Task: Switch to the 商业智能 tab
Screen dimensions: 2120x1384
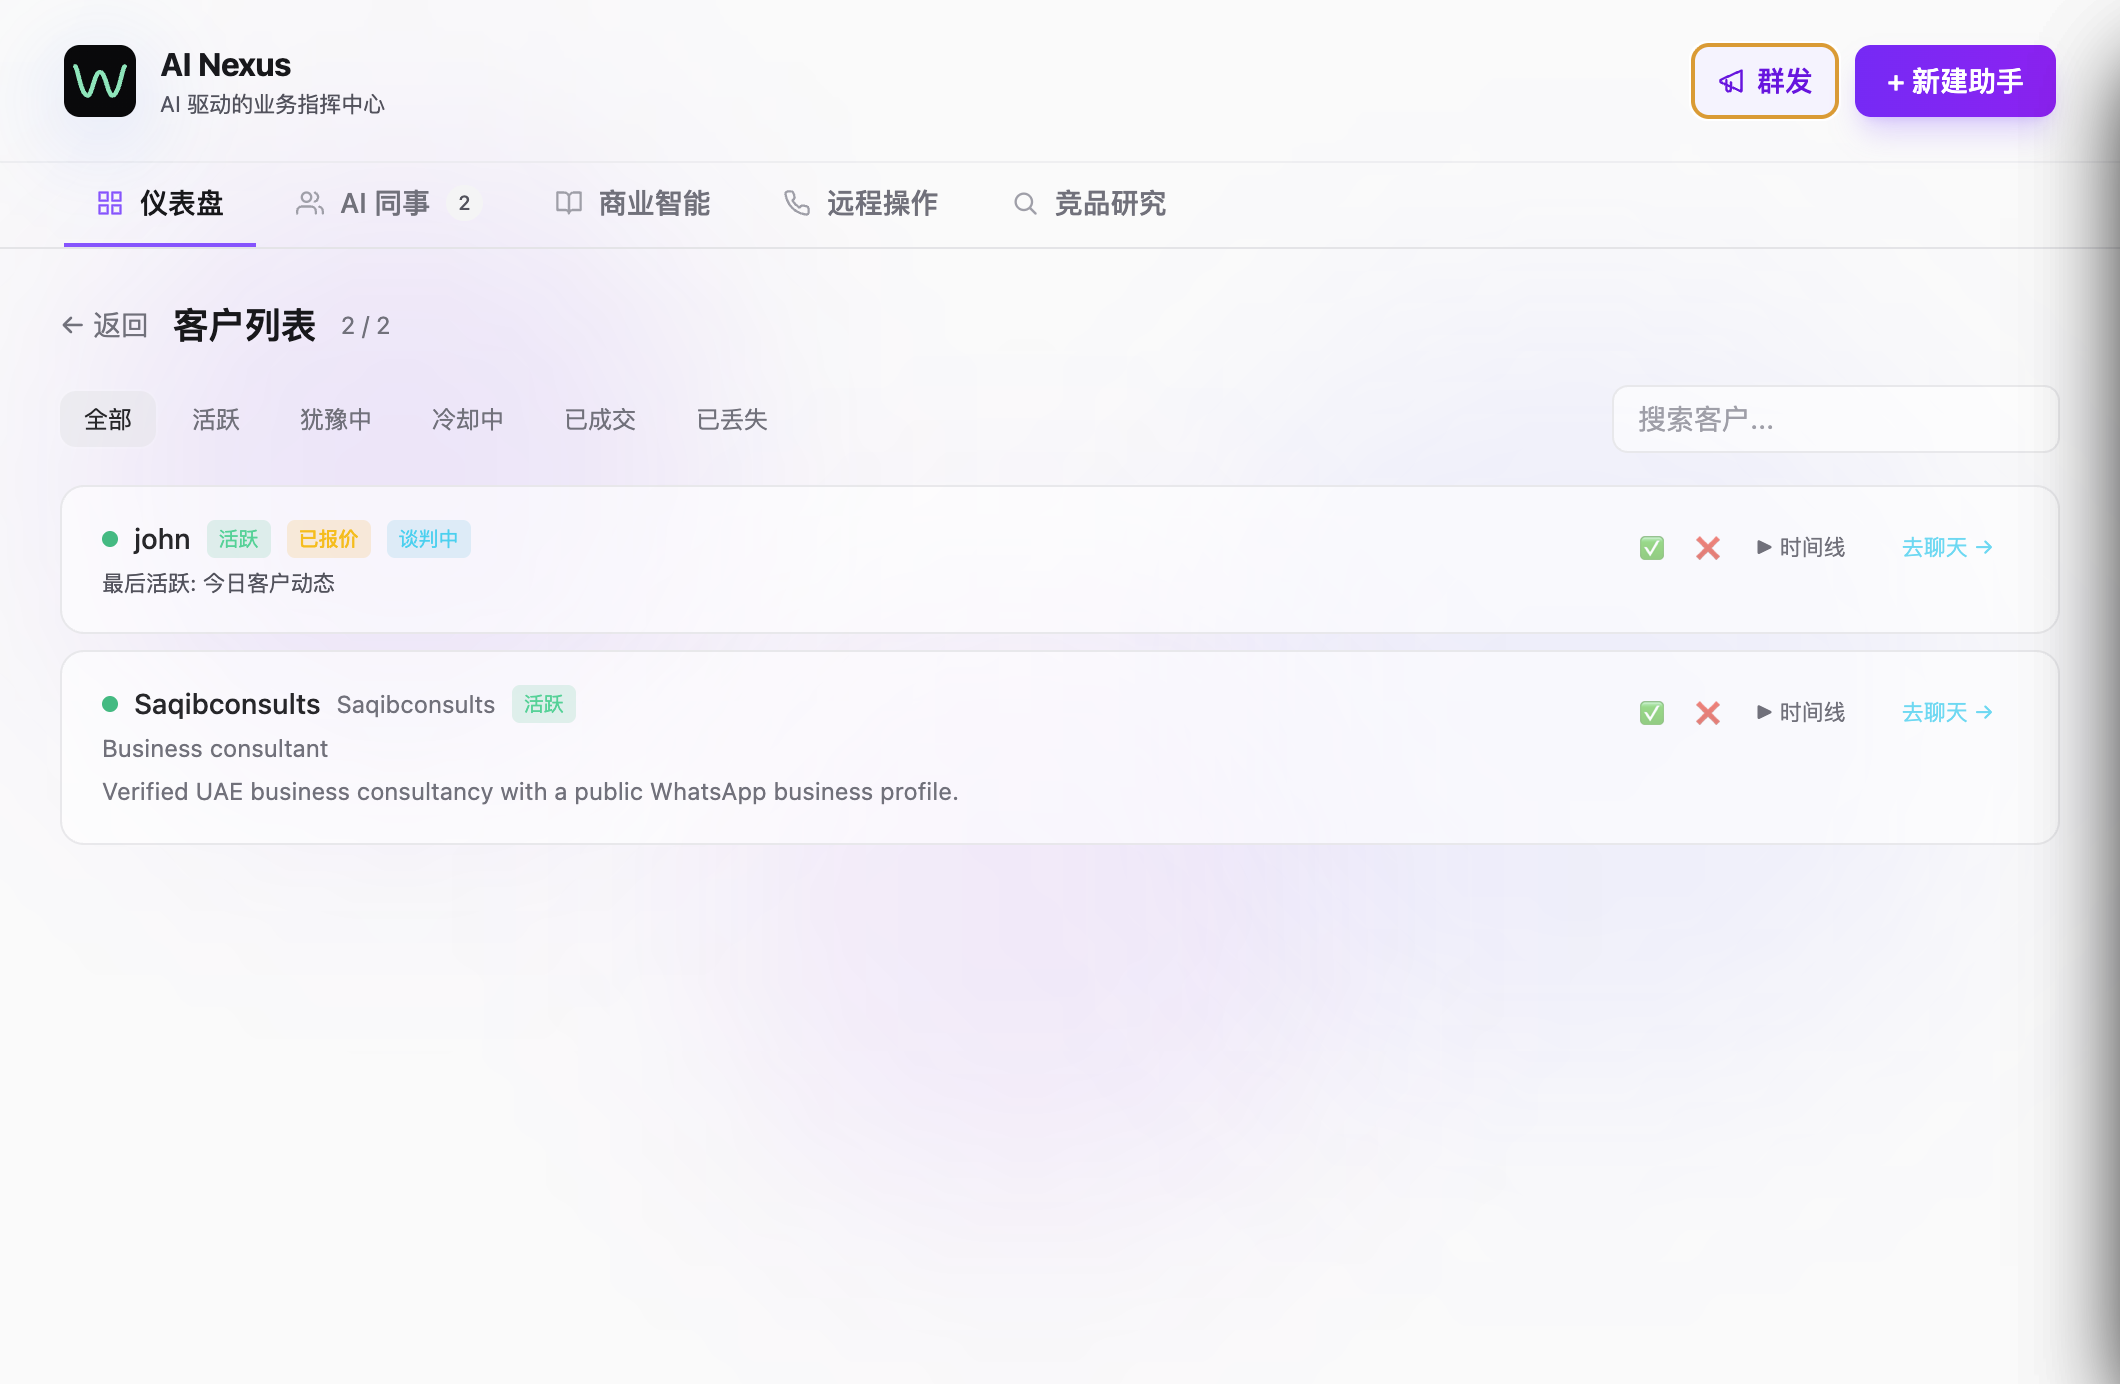Action: [633, 204]
